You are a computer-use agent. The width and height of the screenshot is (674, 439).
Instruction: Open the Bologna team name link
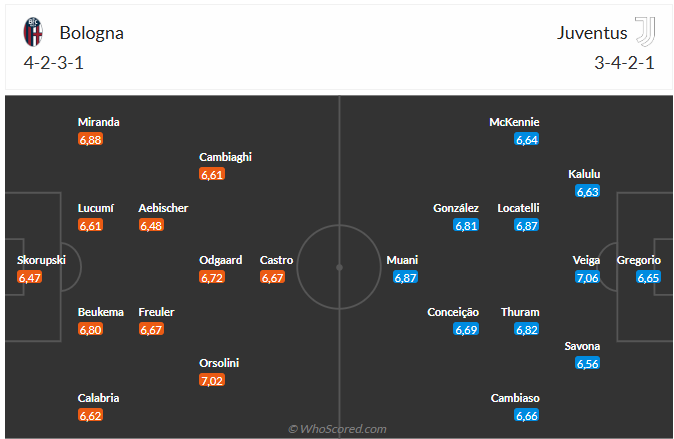click(x=91, y=33)
